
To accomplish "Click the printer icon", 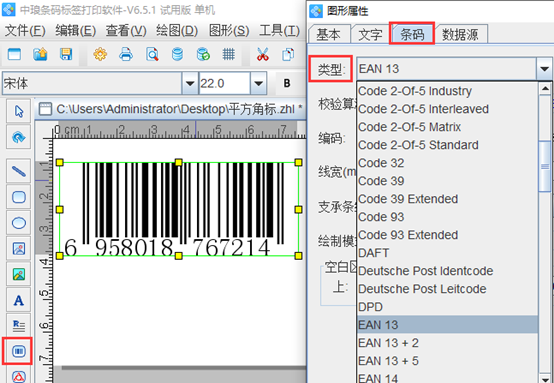I will pyautogui.click(x=126, y=54).
